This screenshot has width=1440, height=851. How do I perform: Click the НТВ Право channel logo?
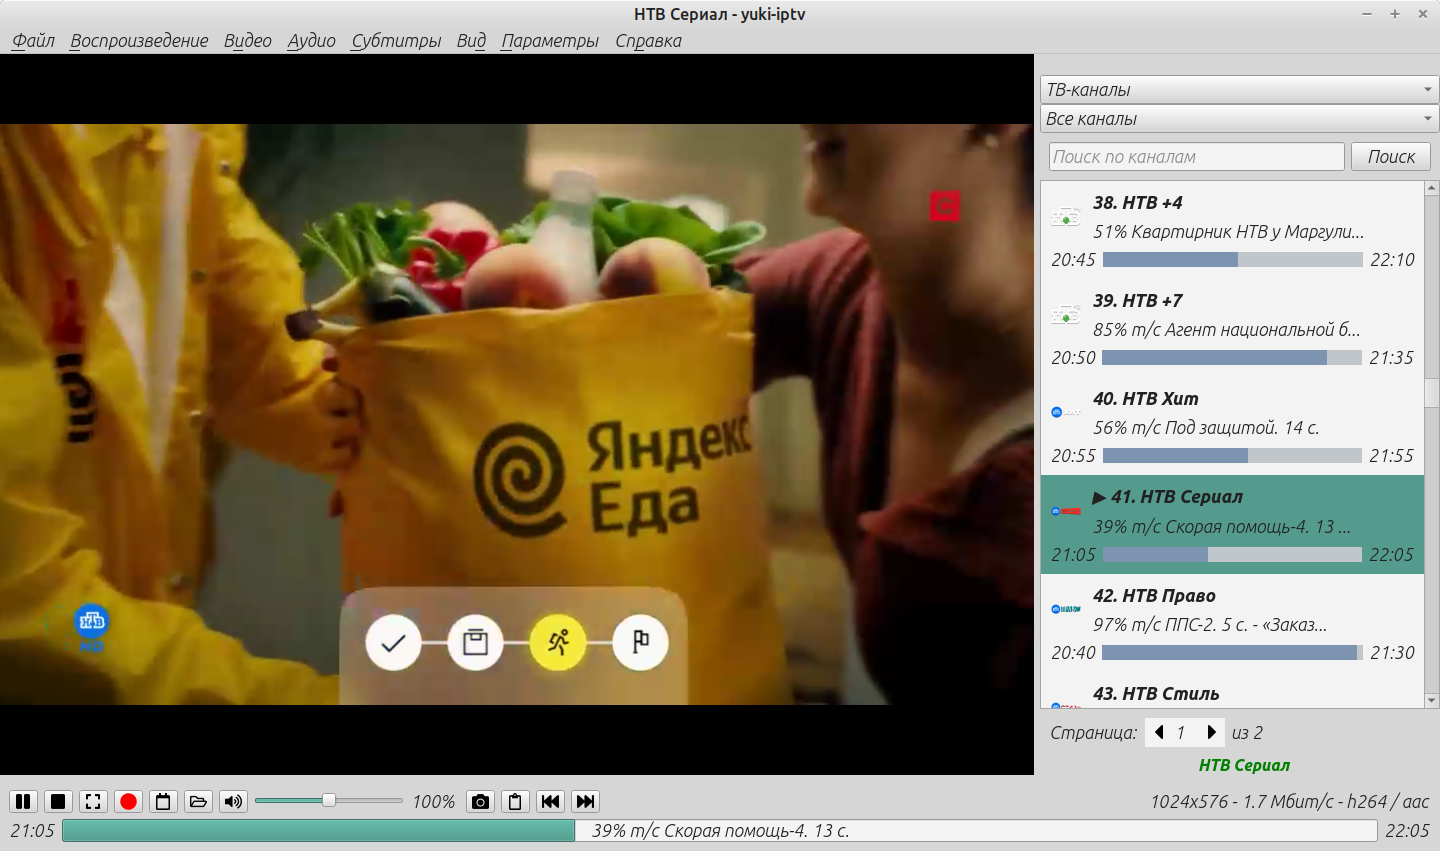click(1066, 608)
